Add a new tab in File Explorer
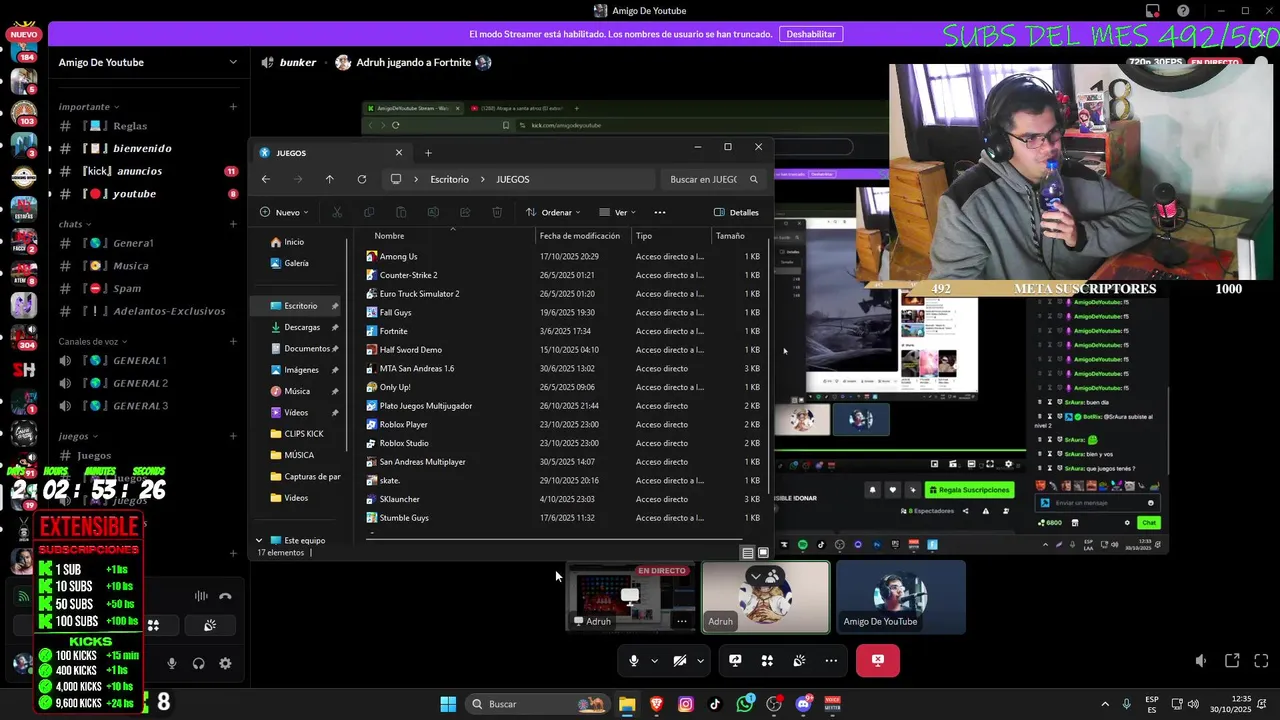Screen dimensions: 1280x720 (428, 153)
